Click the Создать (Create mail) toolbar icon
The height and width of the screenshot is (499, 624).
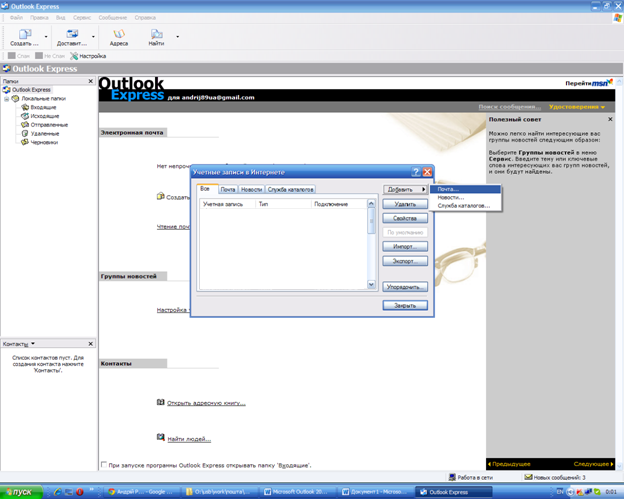click(x=25, y=34)
